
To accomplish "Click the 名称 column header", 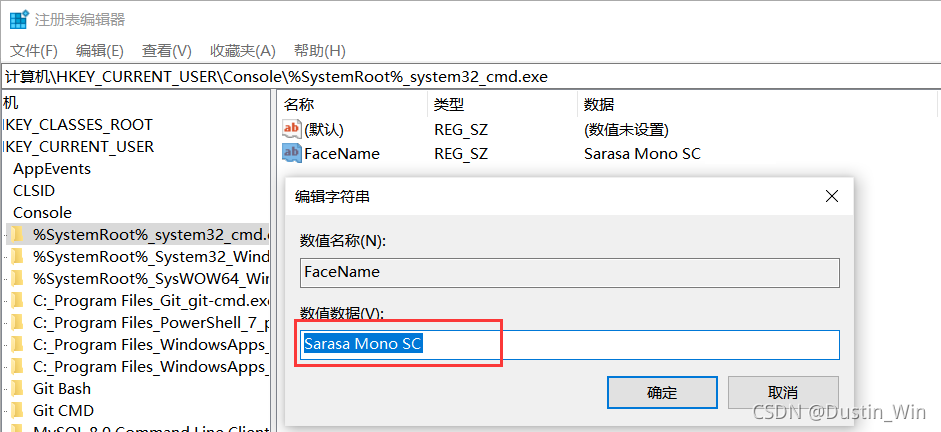I will pyautogui.click(x=299, y=105).
